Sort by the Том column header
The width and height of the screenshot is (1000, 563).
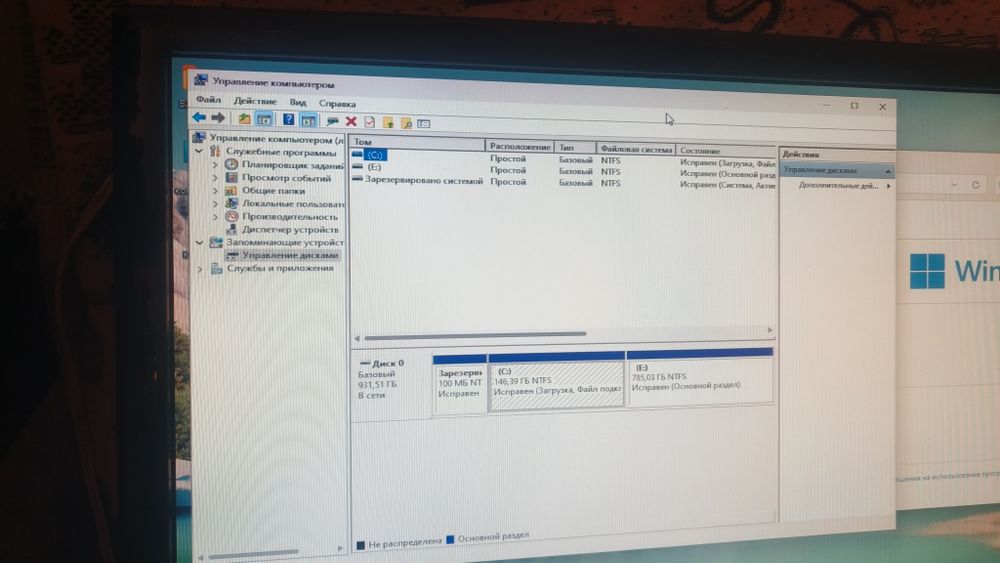click(418, 142)
